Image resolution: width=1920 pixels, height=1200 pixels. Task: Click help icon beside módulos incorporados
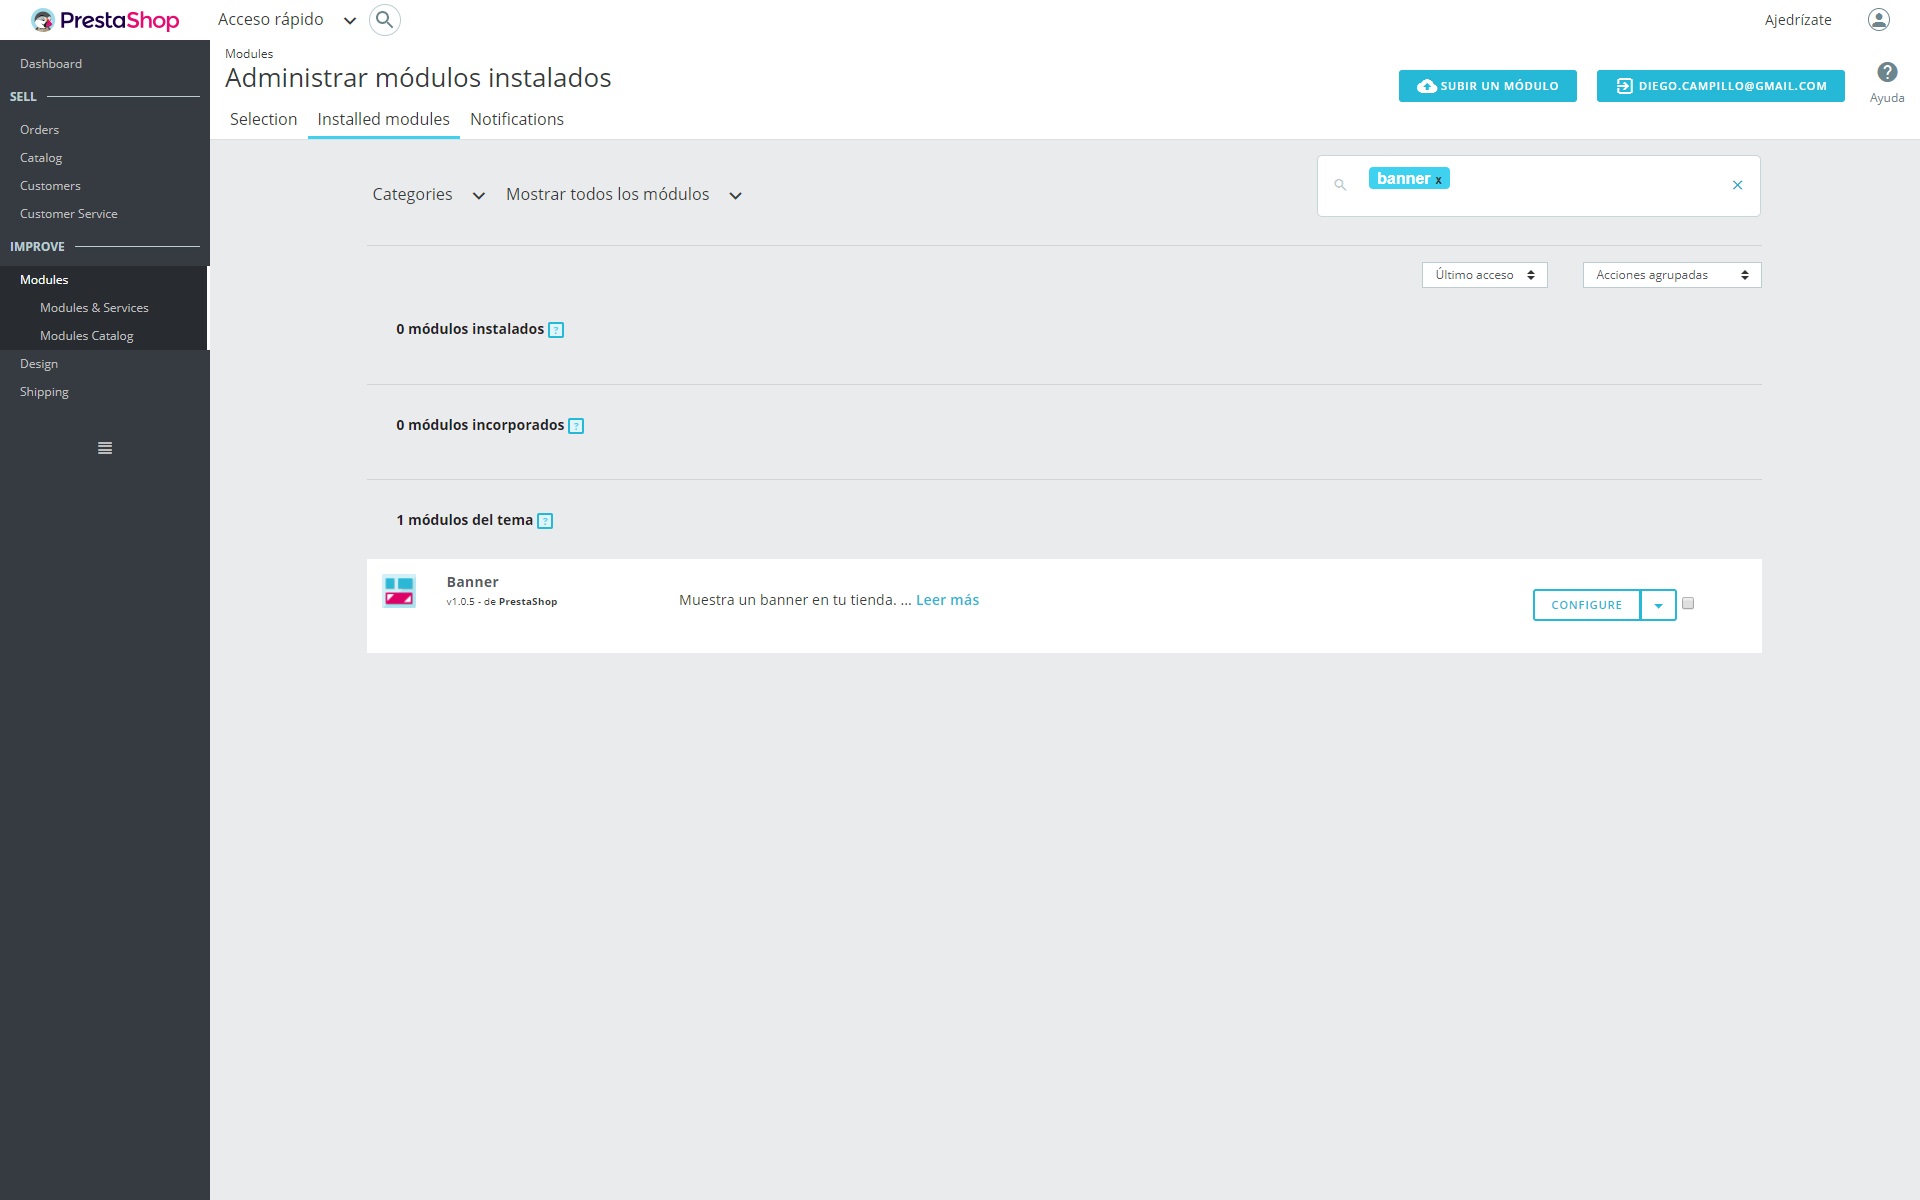(576, 426)
